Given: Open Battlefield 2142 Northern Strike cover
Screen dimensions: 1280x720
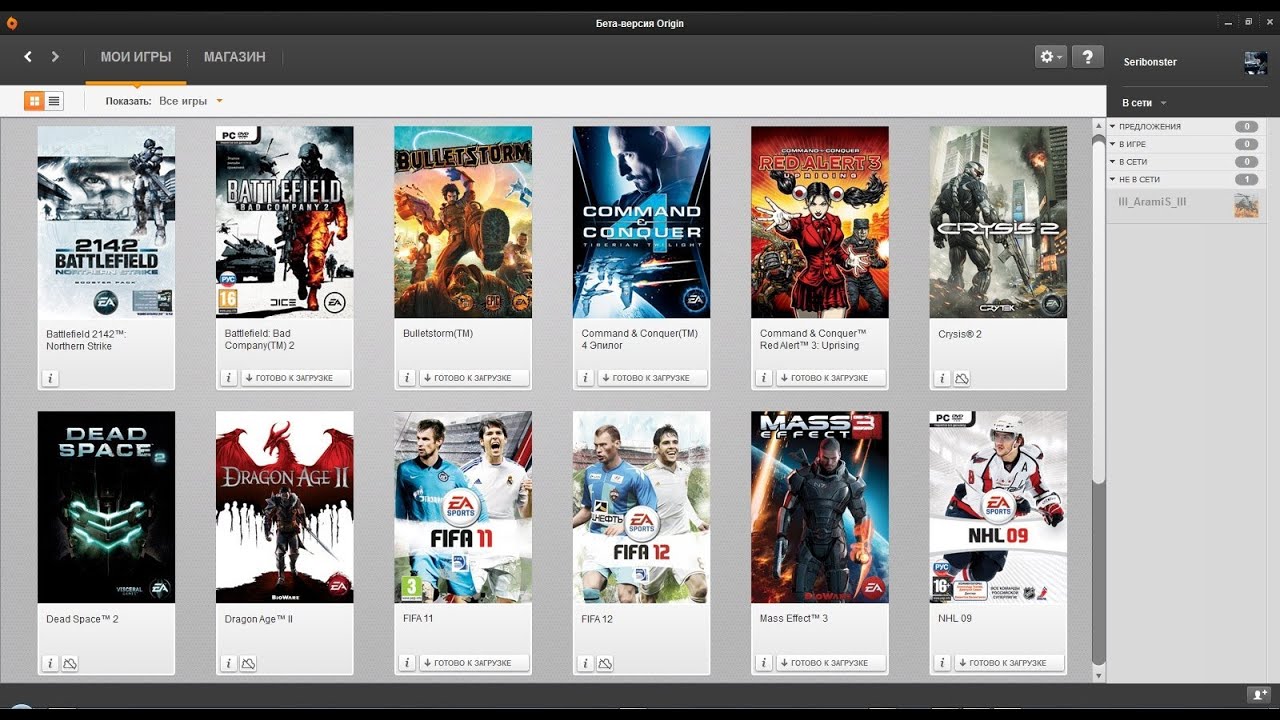Looking at the screenshot, I should pos(106,222).
